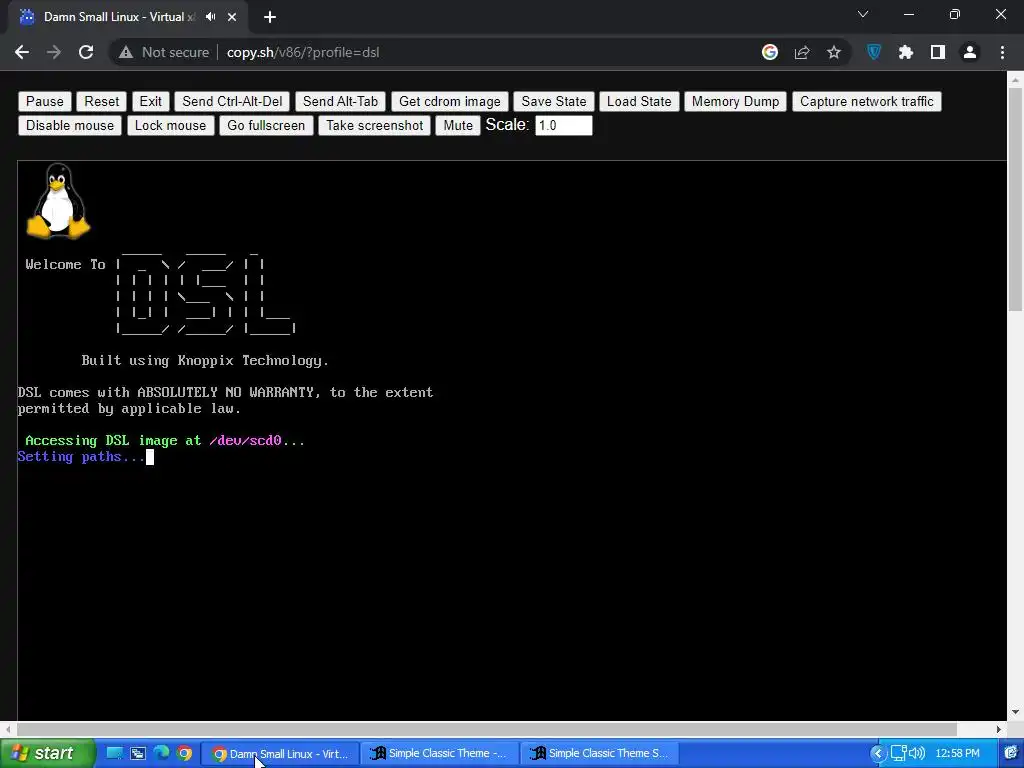Toggle the browser side panel icon
This screenshot has width=1024, height=768.
pos(938,52)
